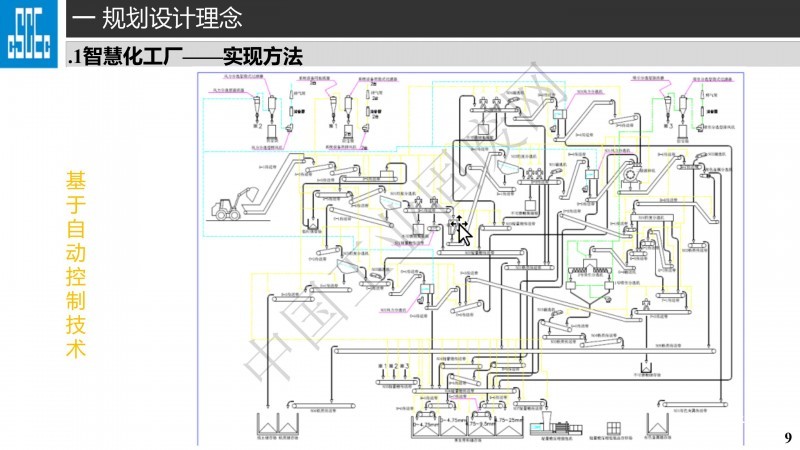Select the slide title 一 规划设计理念
The height and width of the screenshot is (450, 800).
tap(157, 18)
